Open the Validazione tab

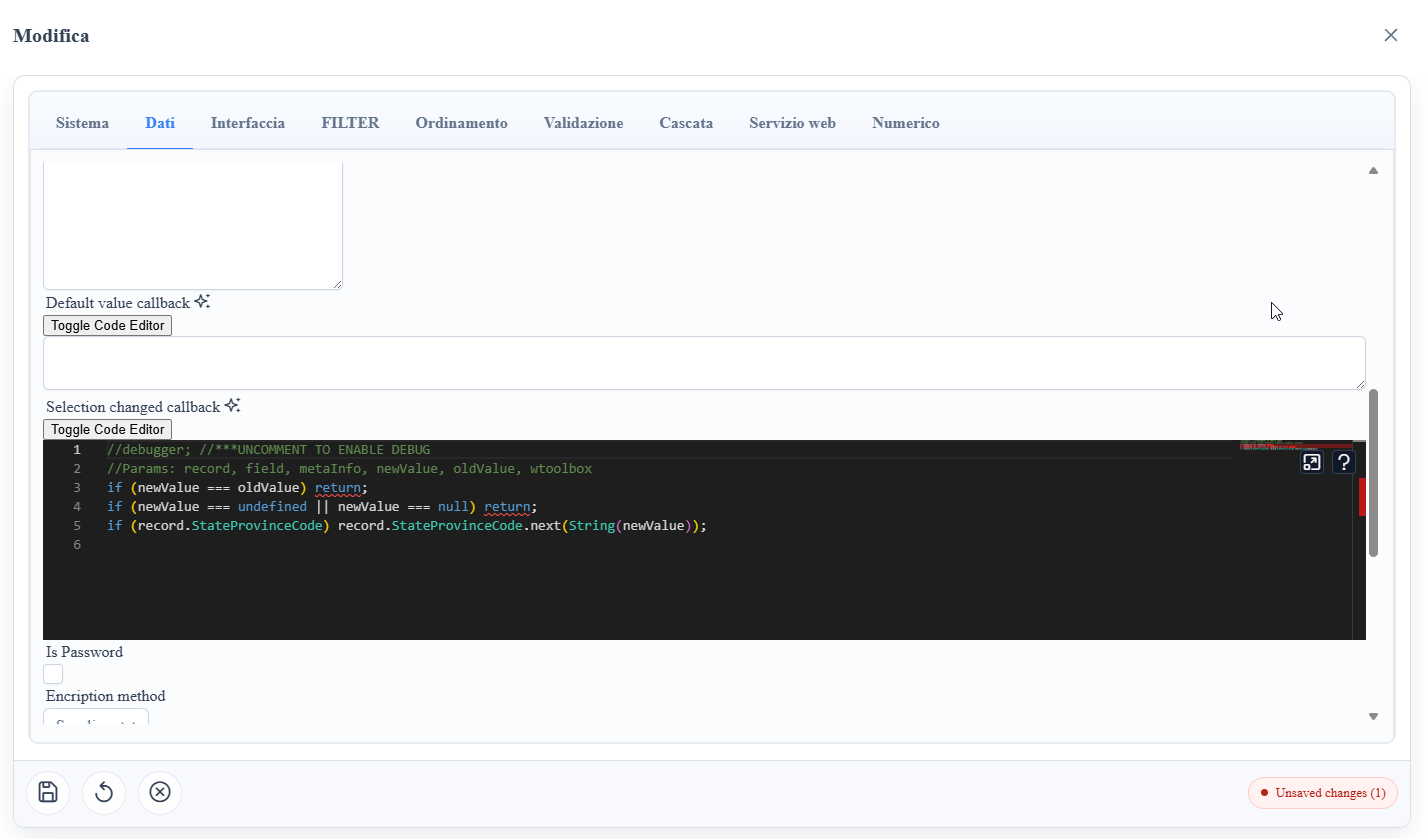pyautogui.click(x=584, y=123)
